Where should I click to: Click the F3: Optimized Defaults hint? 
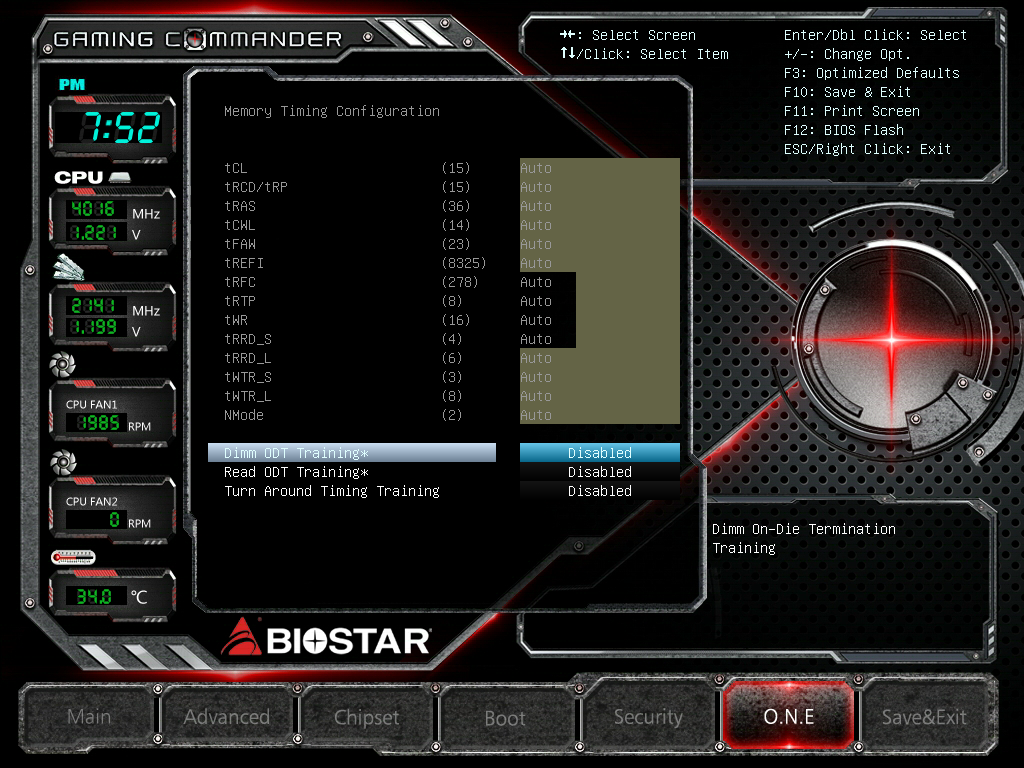[x=871, y=73]
